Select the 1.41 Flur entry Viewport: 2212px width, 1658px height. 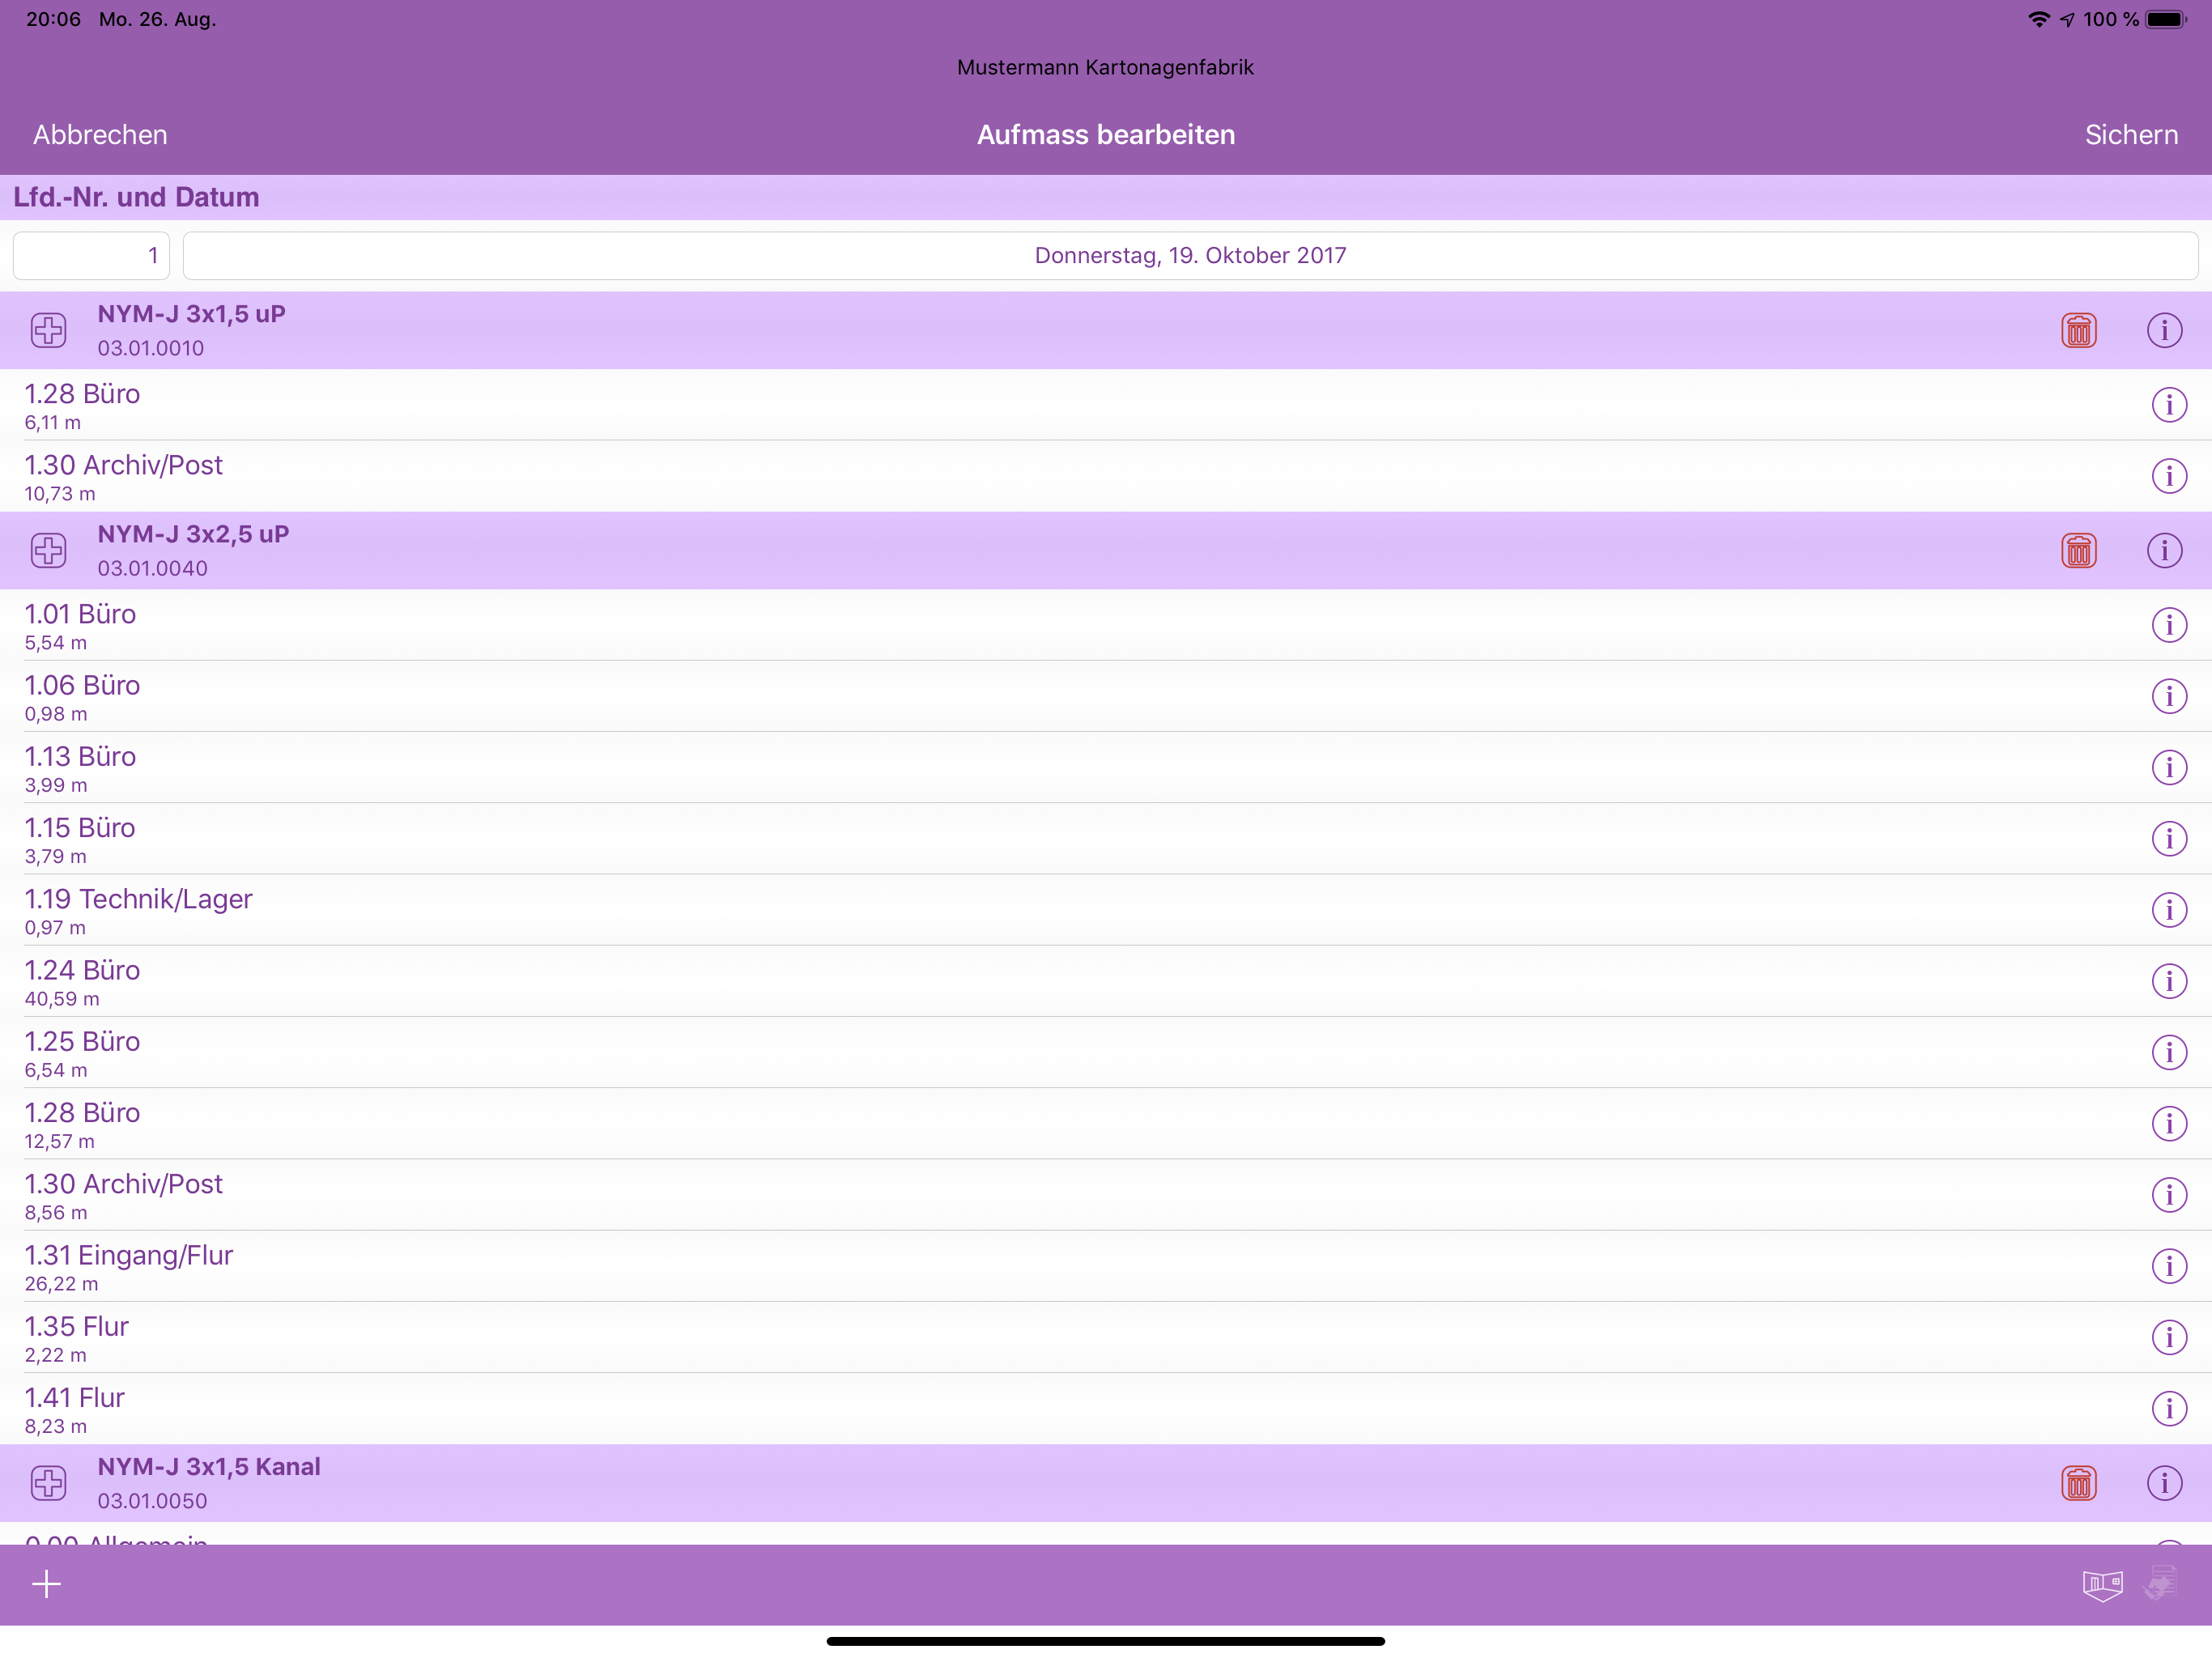tap(1106, 1408)
